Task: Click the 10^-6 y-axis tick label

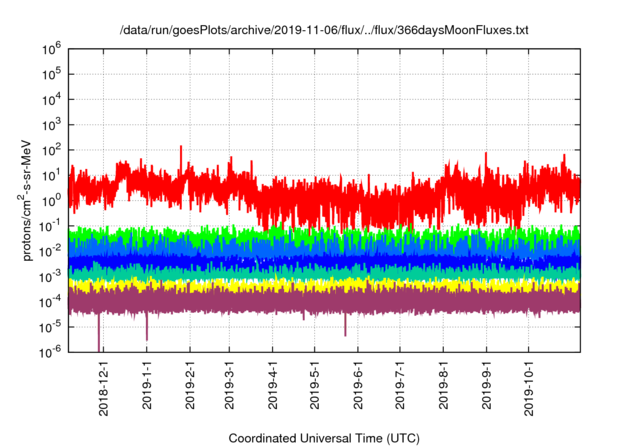Action: pos(50,352)
